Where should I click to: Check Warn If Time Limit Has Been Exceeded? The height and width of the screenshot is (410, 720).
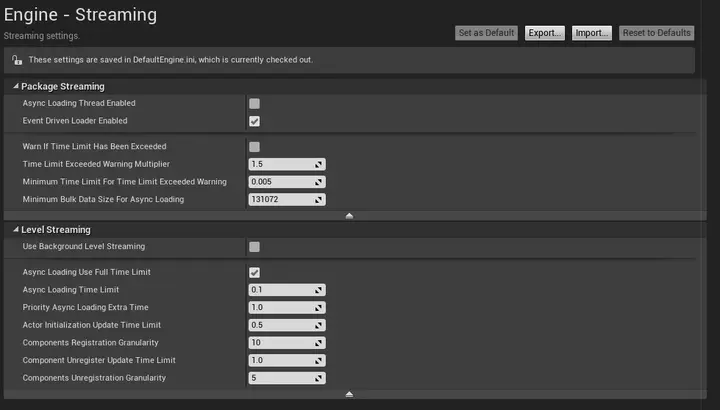pyautogui.click(x=254, y=147)
